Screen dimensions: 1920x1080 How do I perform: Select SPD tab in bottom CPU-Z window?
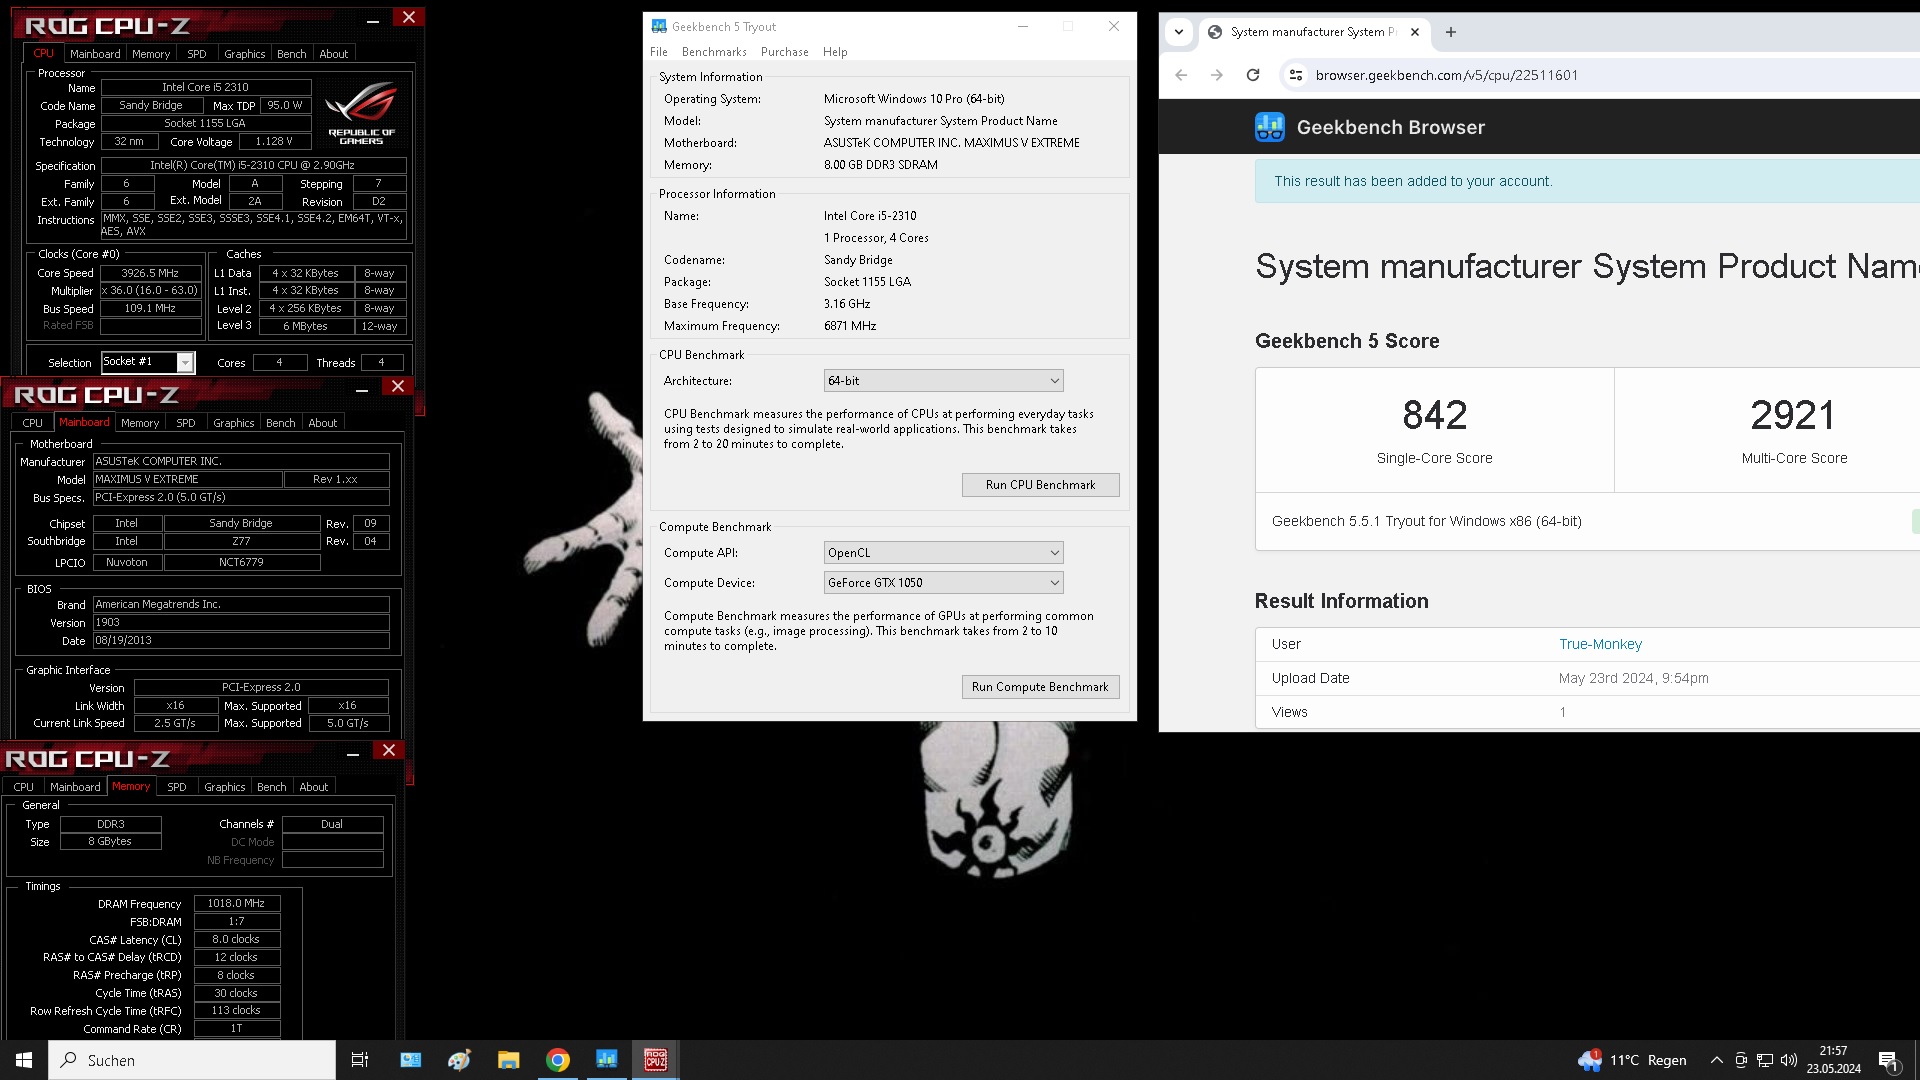coord(177,787)
